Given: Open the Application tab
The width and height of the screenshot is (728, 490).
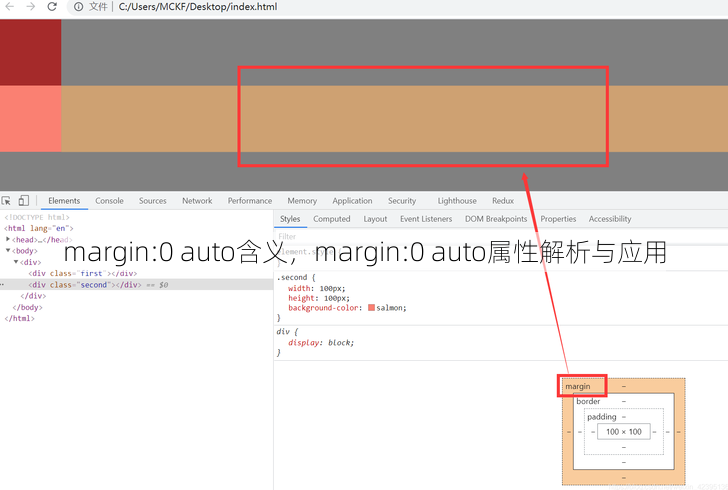Looking at the screenshot, I should pyautogui.click(x=352, y=201).
